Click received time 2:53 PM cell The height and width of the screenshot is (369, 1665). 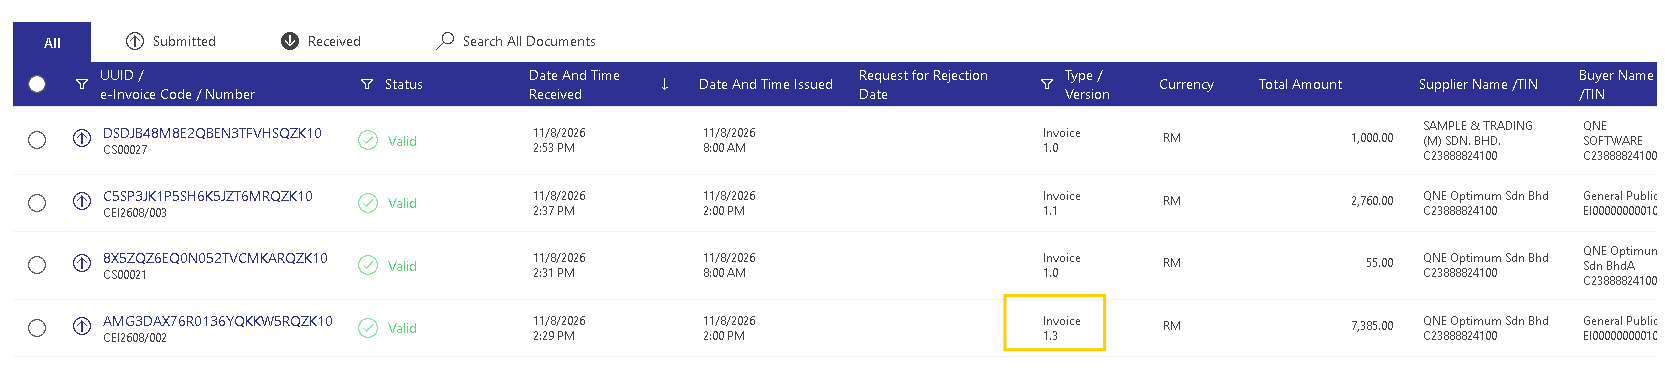[554, 148]
